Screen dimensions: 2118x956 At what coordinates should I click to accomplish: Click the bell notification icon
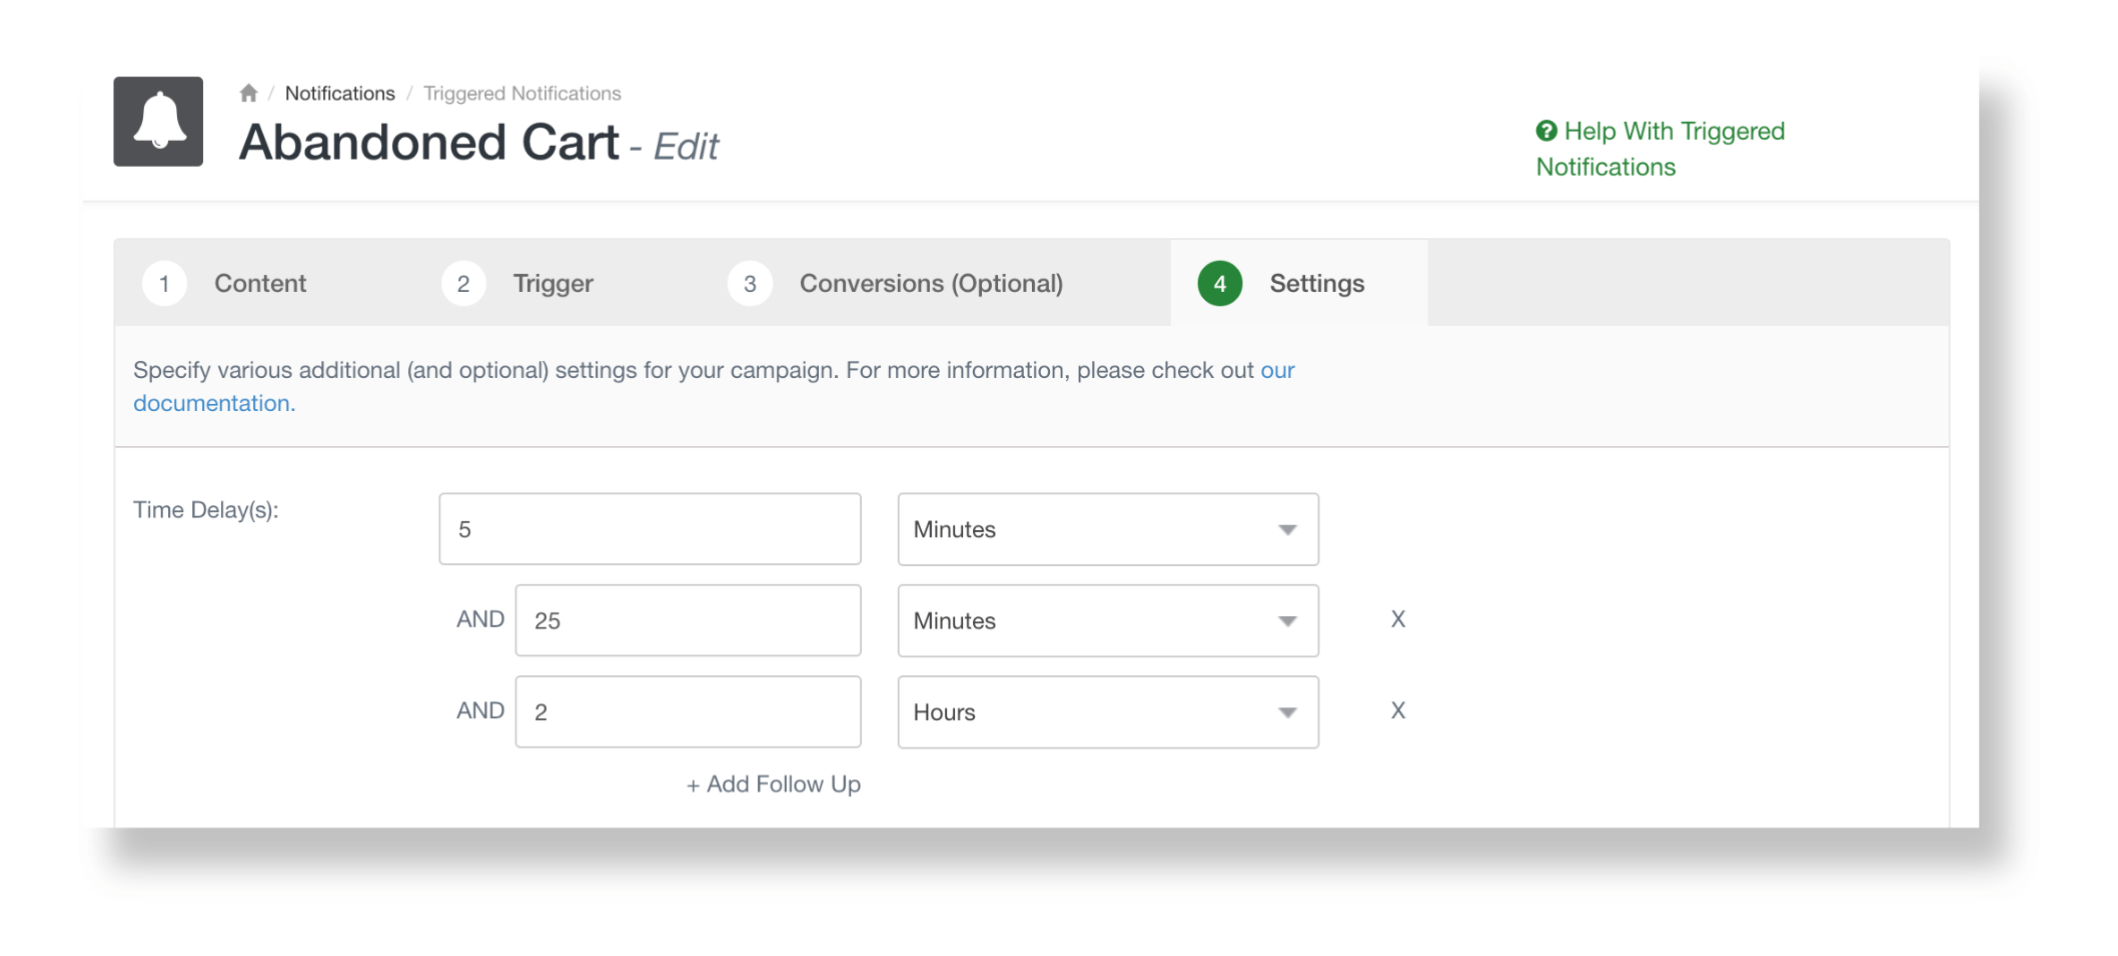(158, 122)
